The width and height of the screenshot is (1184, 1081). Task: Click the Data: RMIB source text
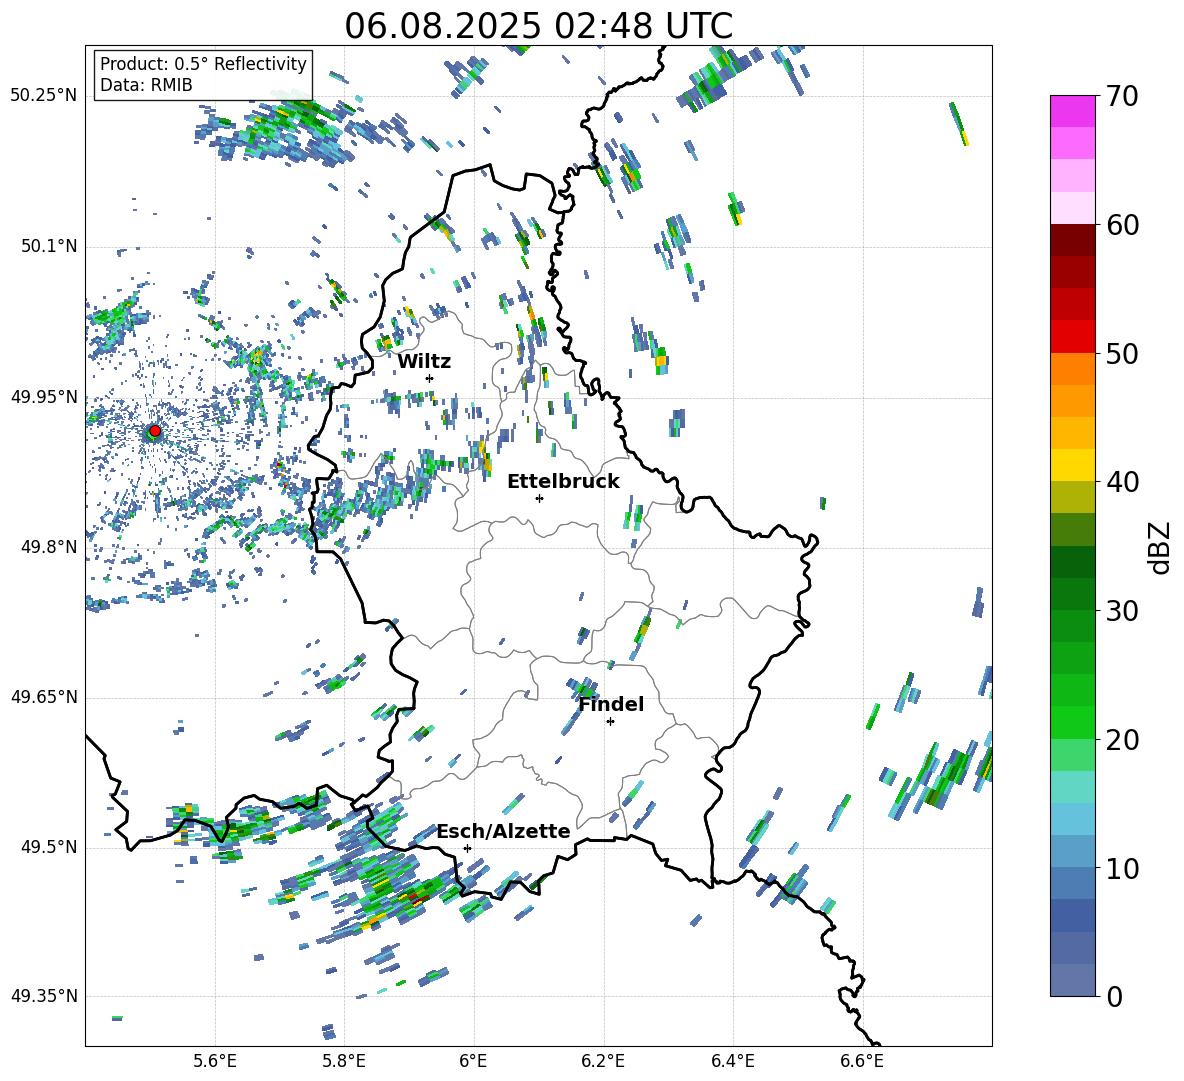pyautogui.click(x=146, y=85)
